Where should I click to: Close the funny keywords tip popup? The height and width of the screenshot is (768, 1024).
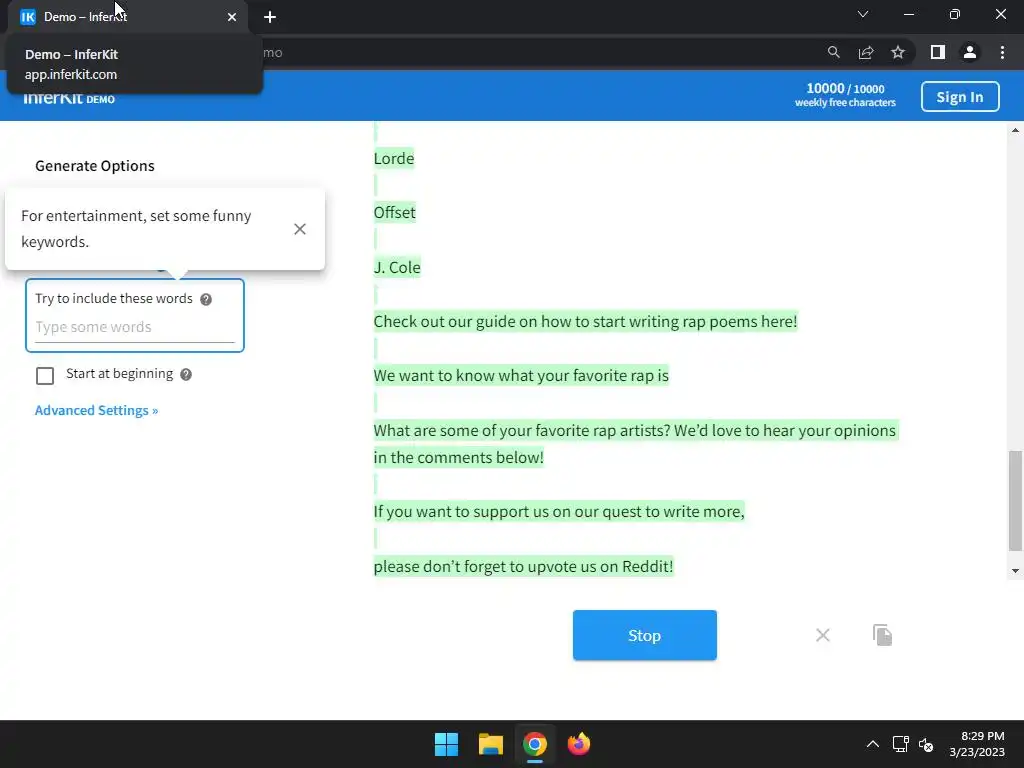click(x=300, y=229)
